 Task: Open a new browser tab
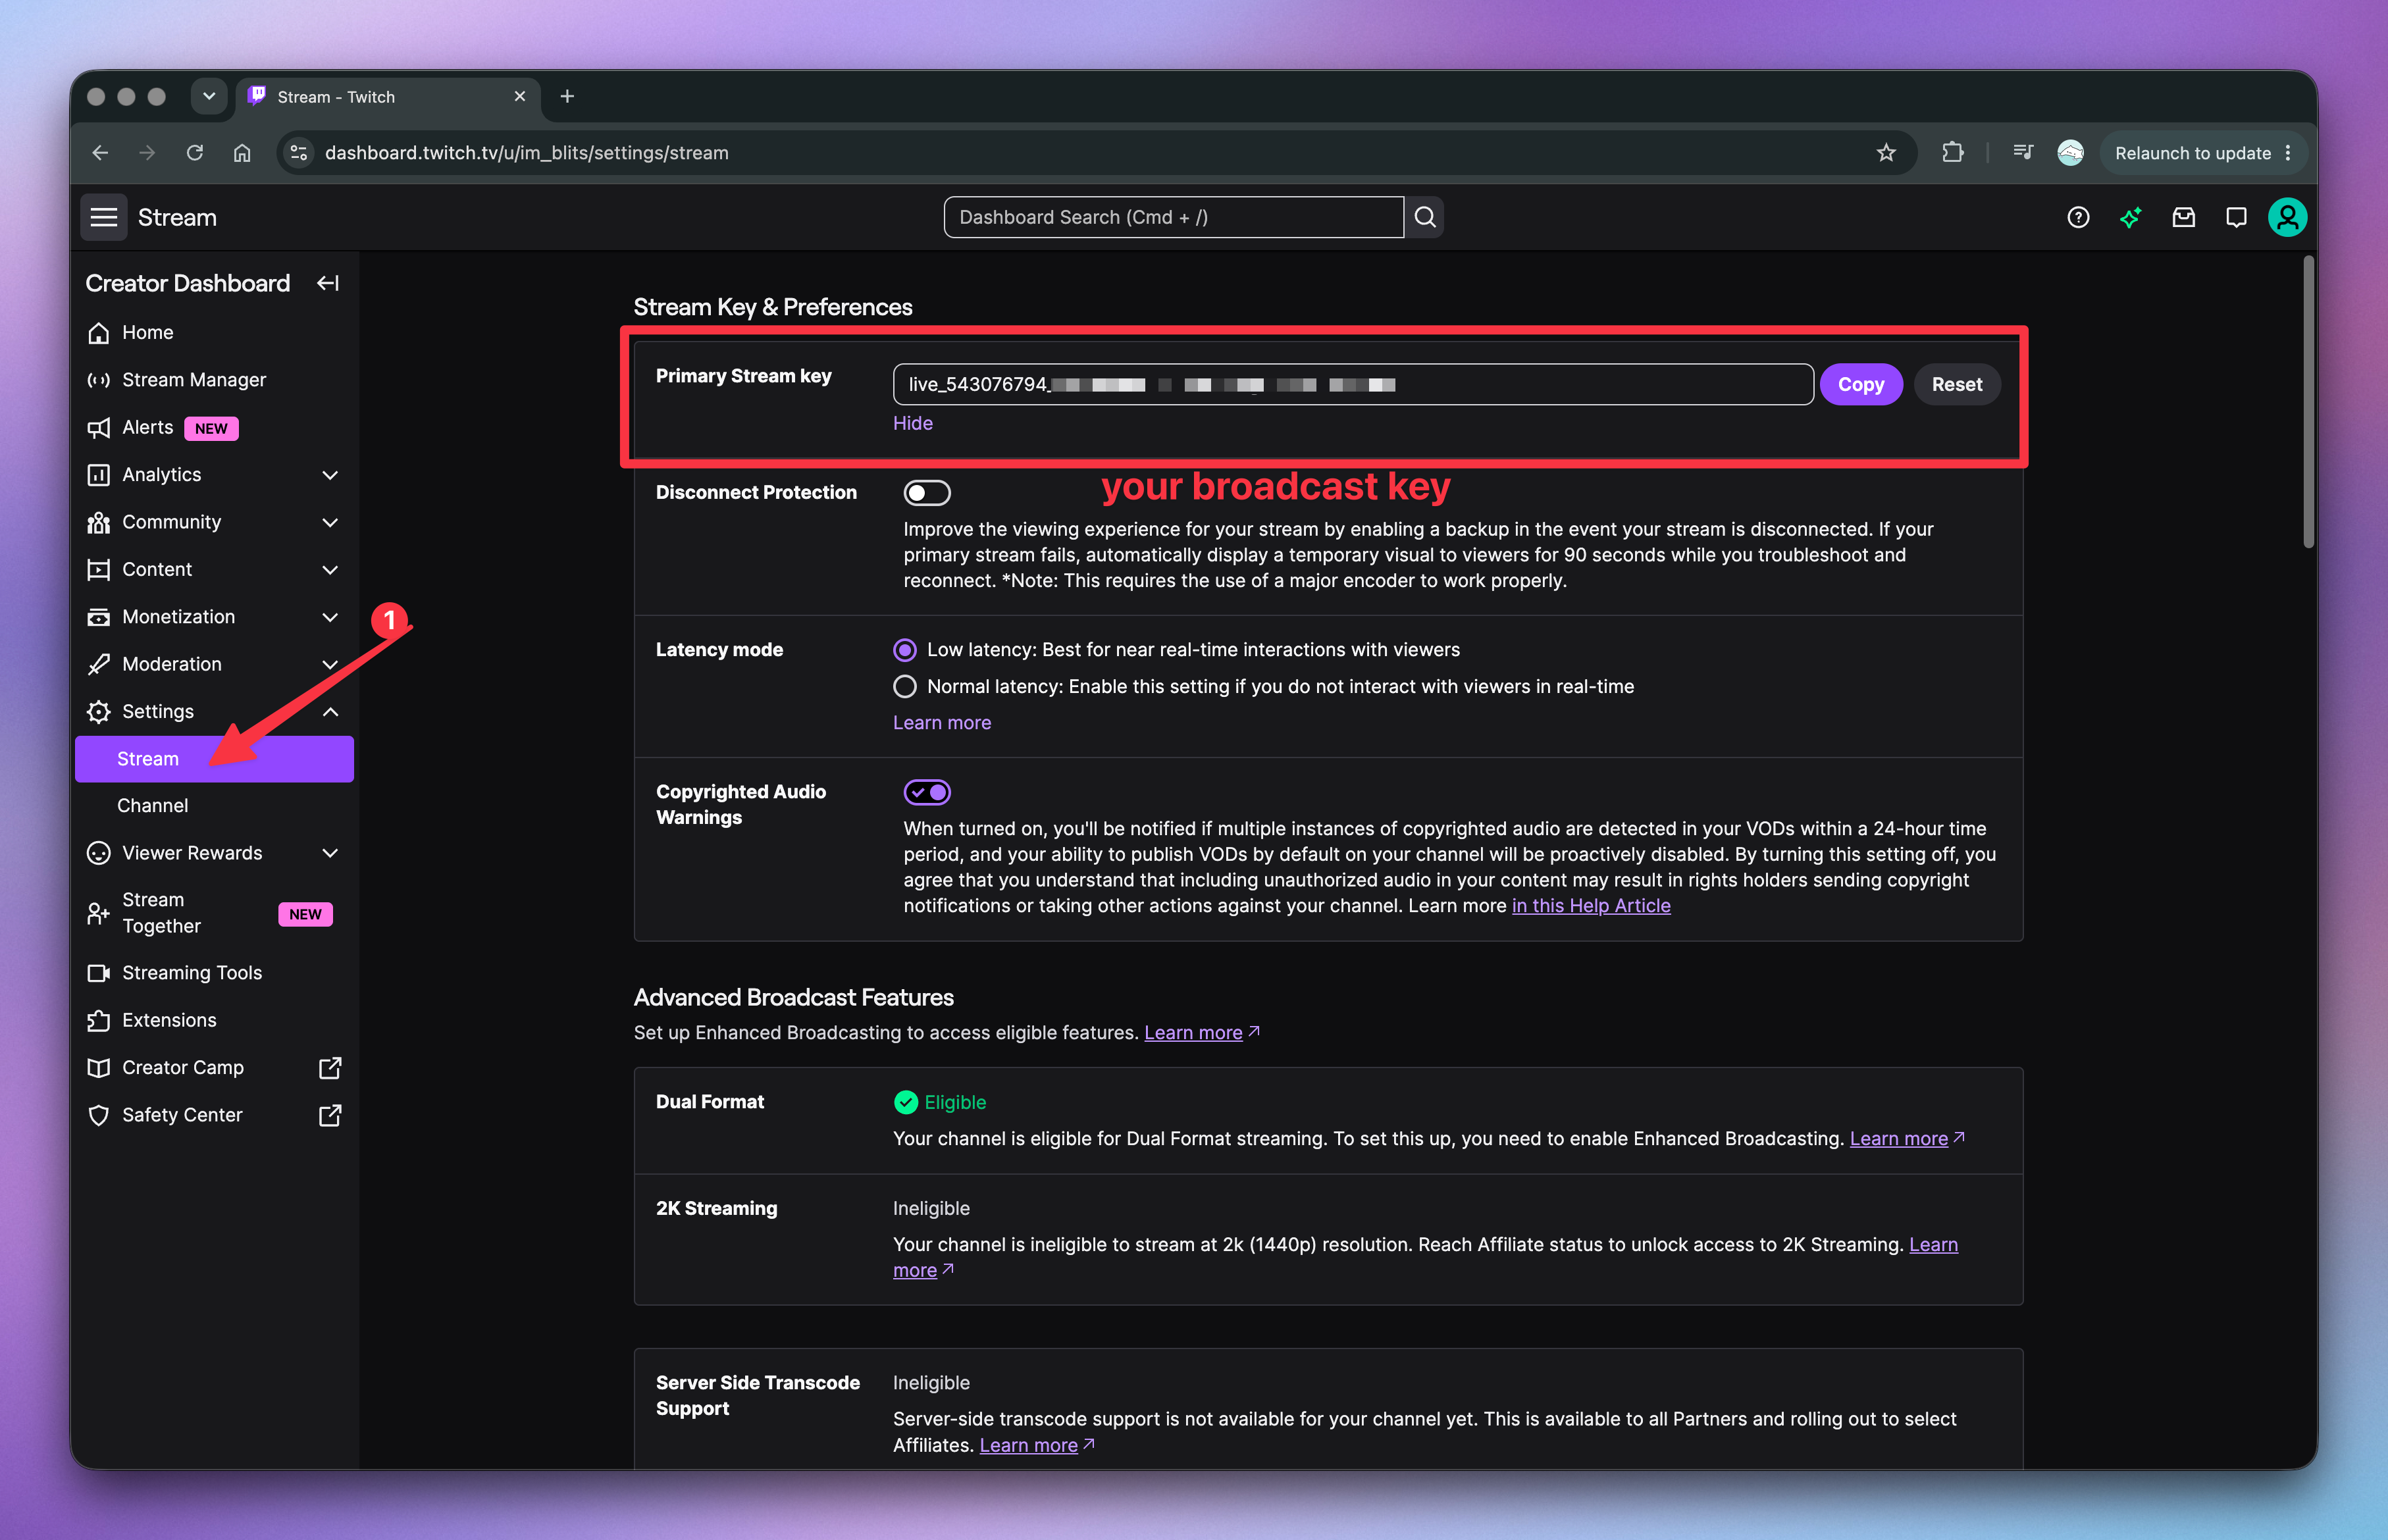pyautogui.click(x=567, y=96)
